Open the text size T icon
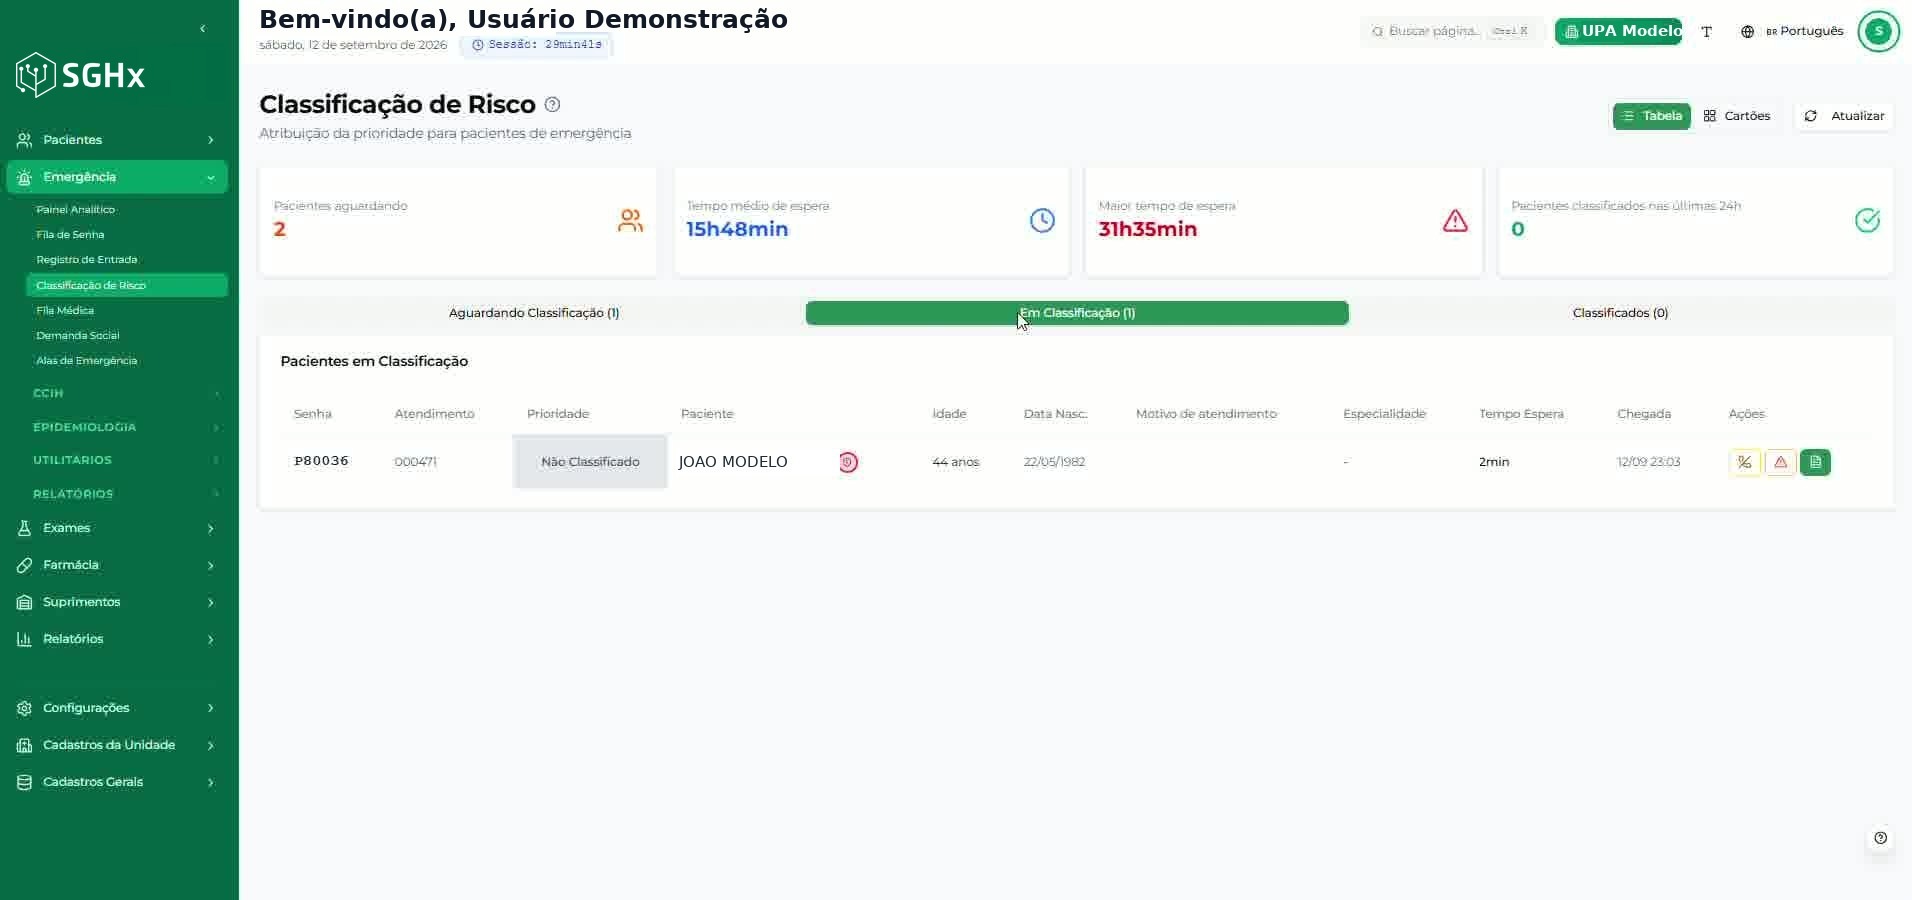This screenshot has width=1912, height=900. (1707, 32)
